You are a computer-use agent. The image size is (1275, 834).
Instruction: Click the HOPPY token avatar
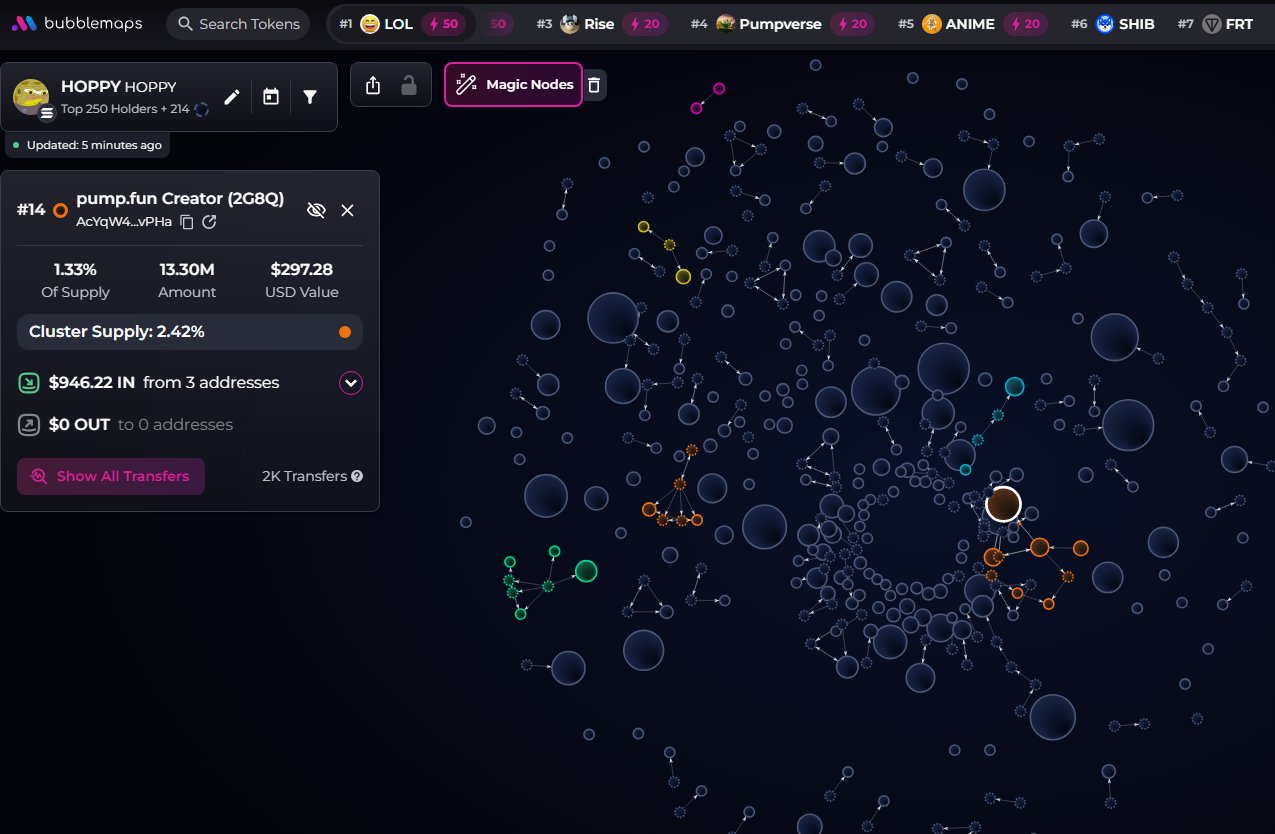[31, 97]
